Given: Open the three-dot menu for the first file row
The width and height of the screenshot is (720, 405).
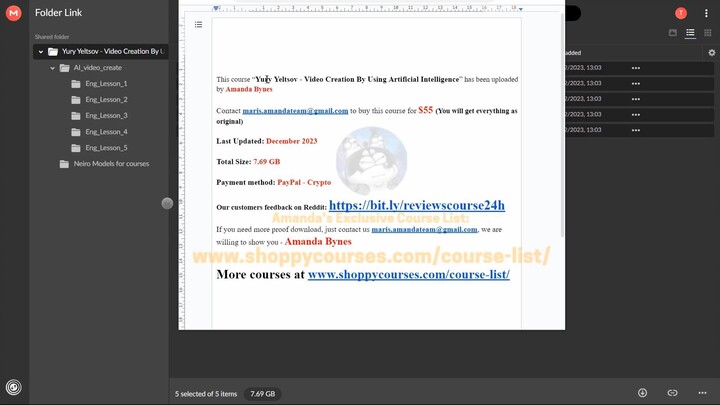Looking at the screenshot, I should tap(636, 68).
